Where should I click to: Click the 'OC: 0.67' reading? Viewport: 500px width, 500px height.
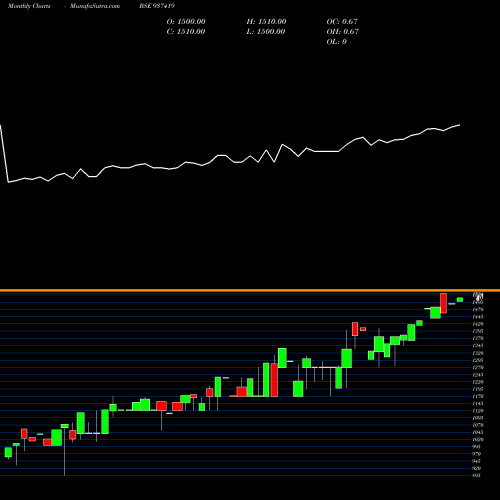(x=342, y=22)
